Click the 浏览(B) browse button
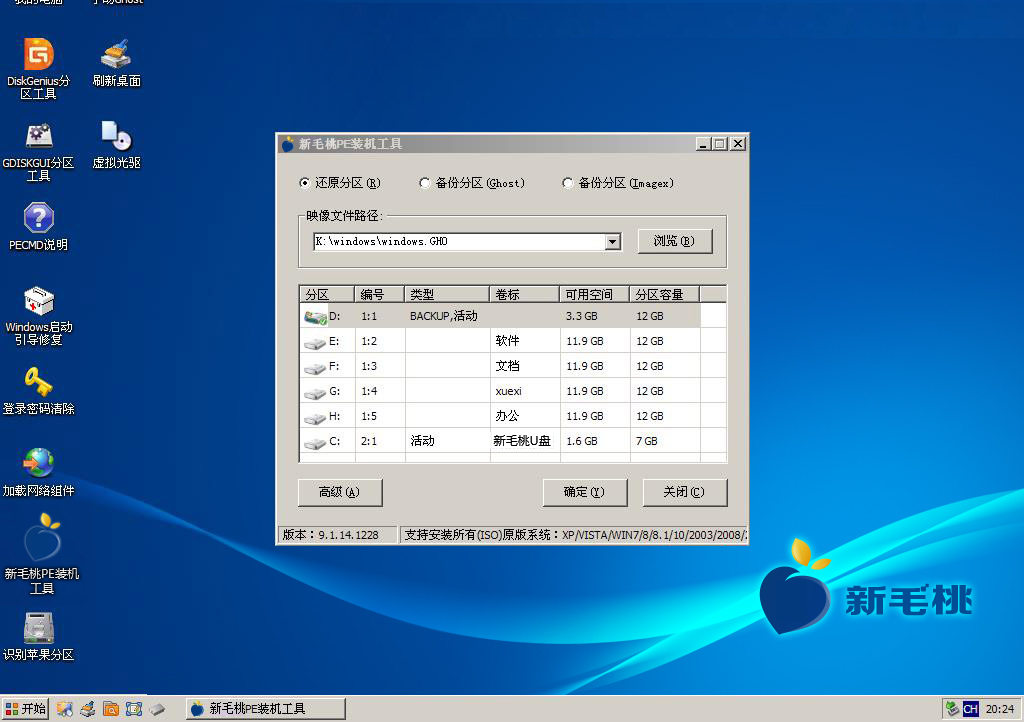 675,241
